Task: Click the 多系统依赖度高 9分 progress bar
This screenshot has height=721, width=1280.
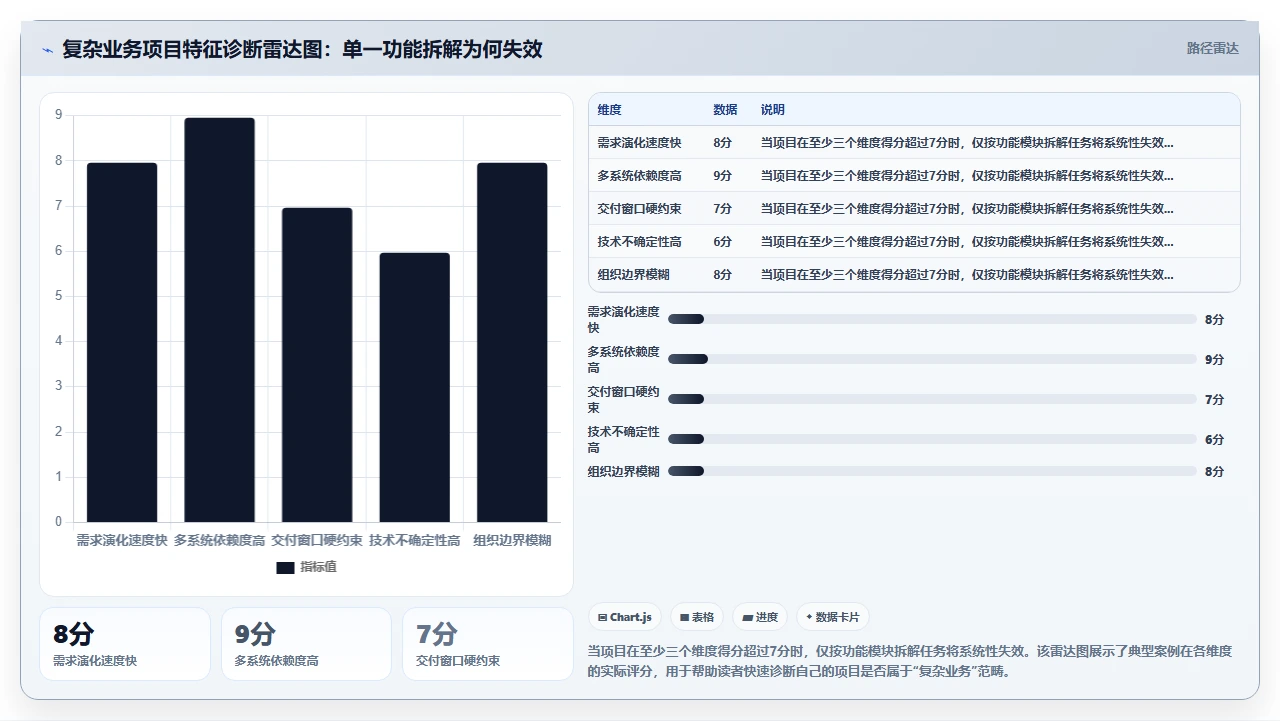Action: pos(932,359)
